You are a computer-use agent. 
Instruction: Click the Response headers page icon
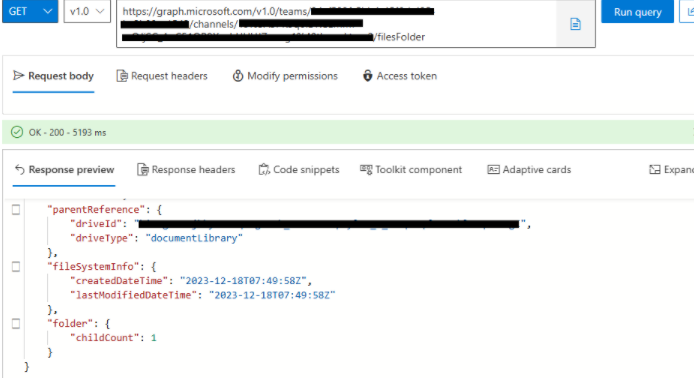(143, 170)
